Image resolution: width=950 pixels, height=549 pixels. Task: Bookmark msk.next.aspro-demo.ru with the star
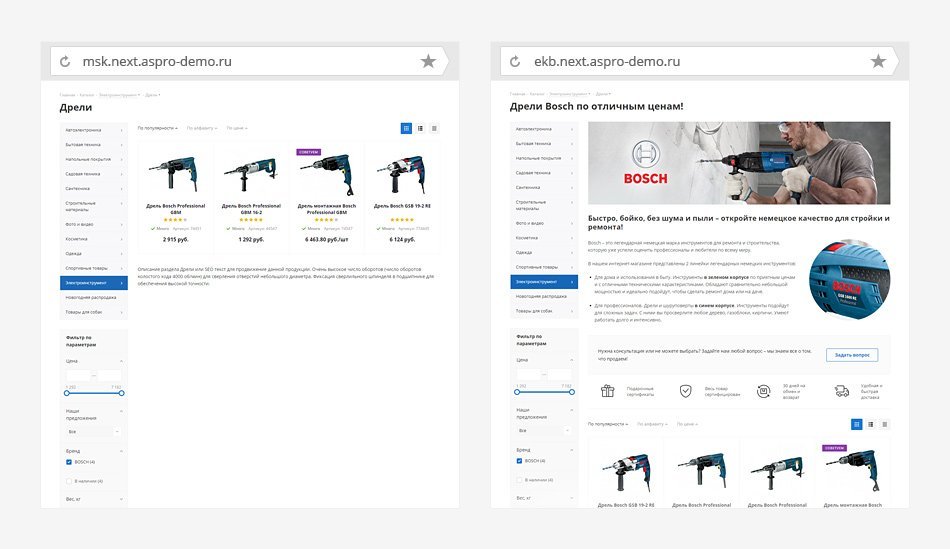tap(428, 61)
